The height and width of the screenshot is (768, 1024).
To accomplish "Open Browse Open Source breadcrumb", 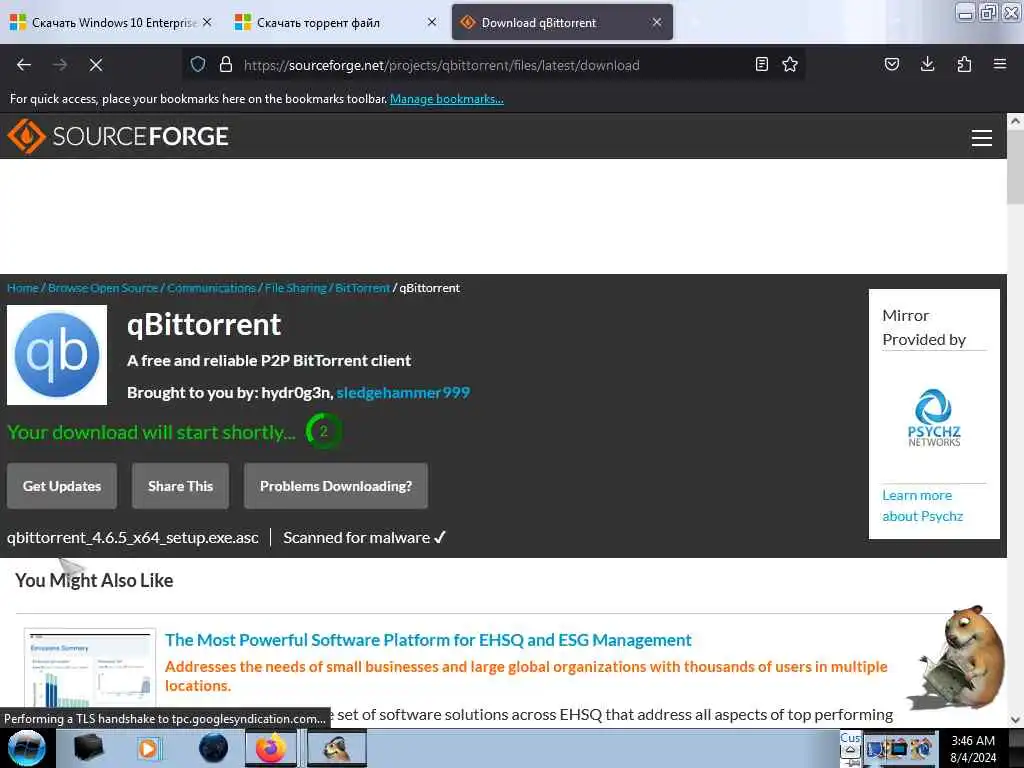I will 103,288.
